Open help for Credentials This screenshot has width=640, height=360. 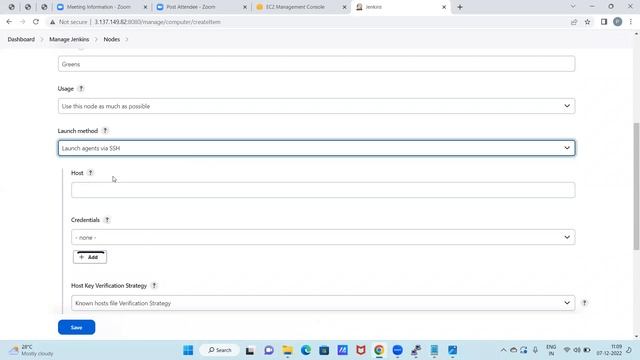click(x=107, y=220)
